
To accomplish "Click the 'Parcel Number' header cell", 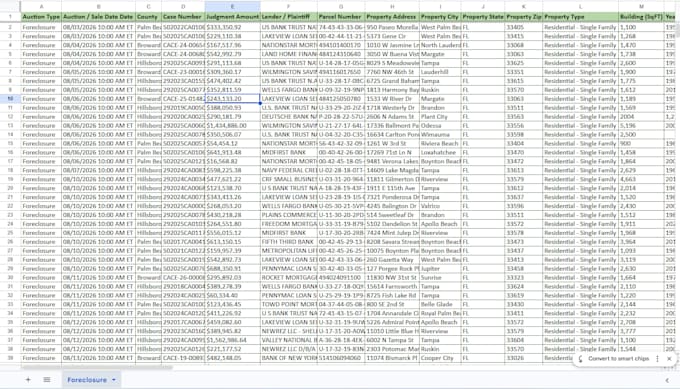I will (341, 17).
